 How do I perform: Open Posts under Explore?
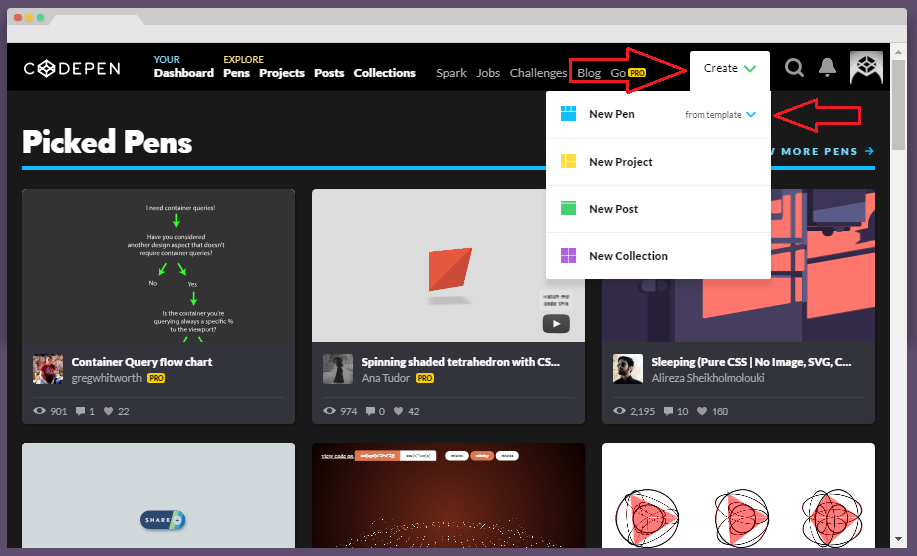click(329, 73)
